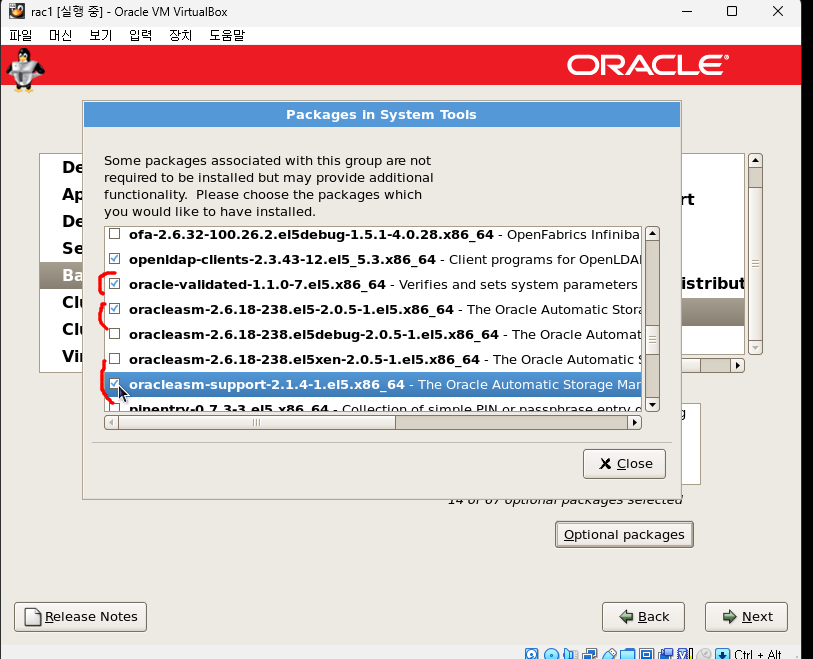
Task: Click the VirtualBox window title bar icon
Action: pos(17,11)
